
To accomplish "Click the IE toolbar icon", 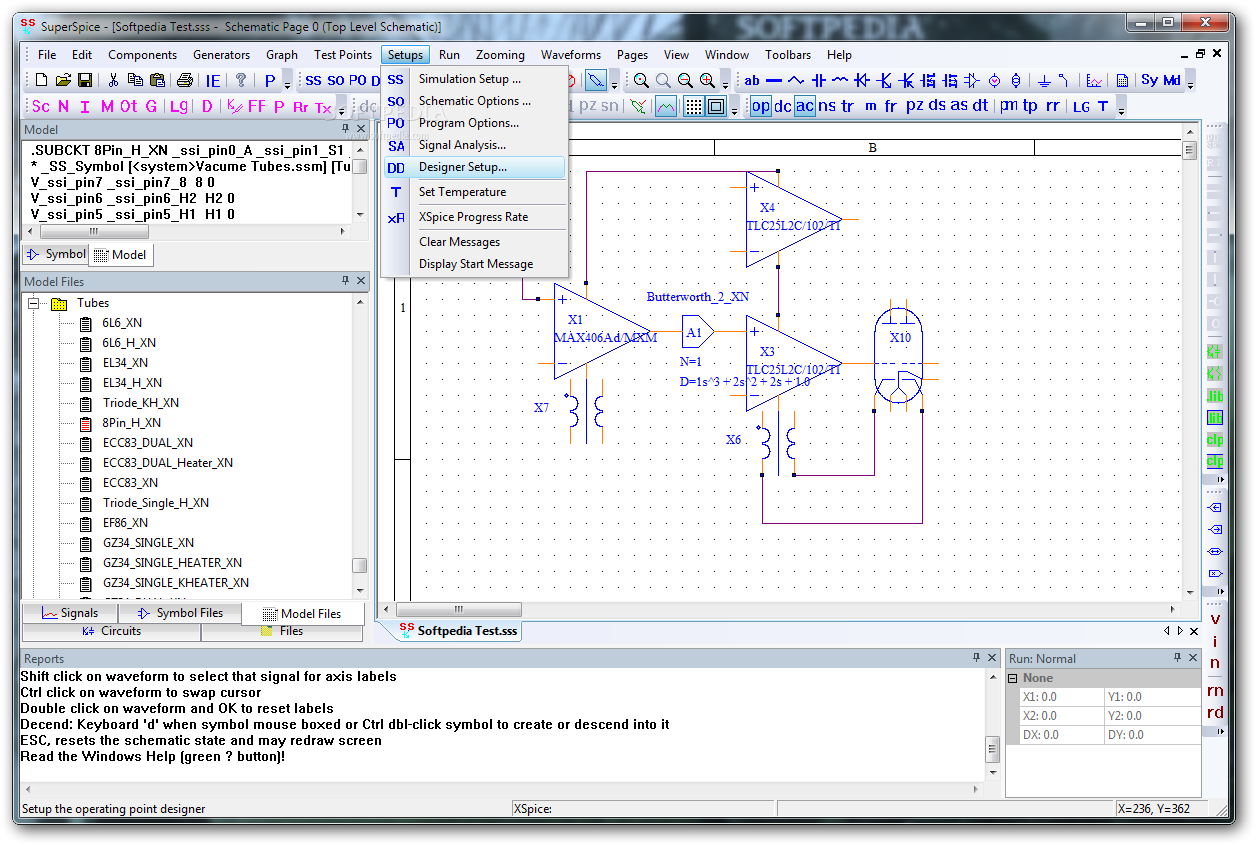I will tap(213, 80).
